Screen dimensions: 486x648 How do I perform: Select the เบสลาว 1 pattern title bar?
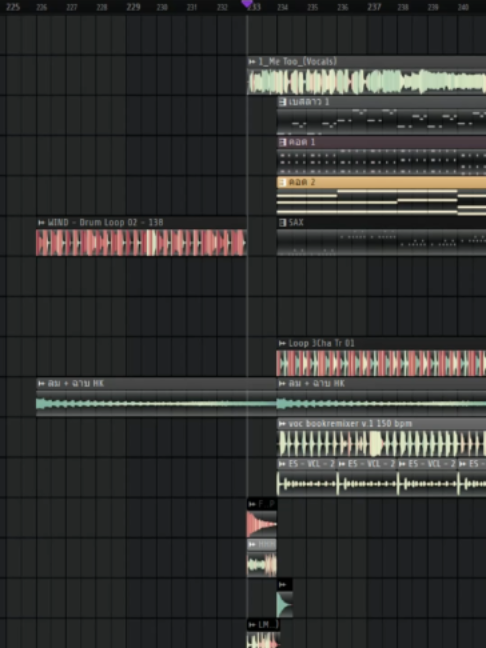point(381,102)
